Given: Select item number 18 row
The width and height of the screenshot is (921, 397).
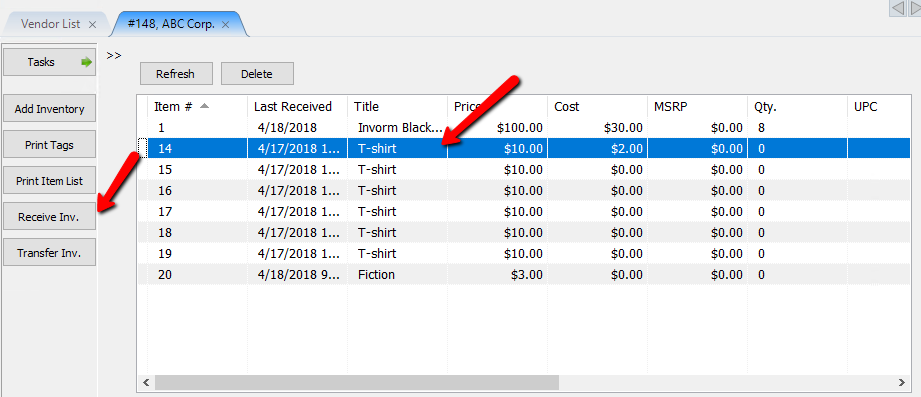Looking at the screenshot, I should [x=525, y=233].
